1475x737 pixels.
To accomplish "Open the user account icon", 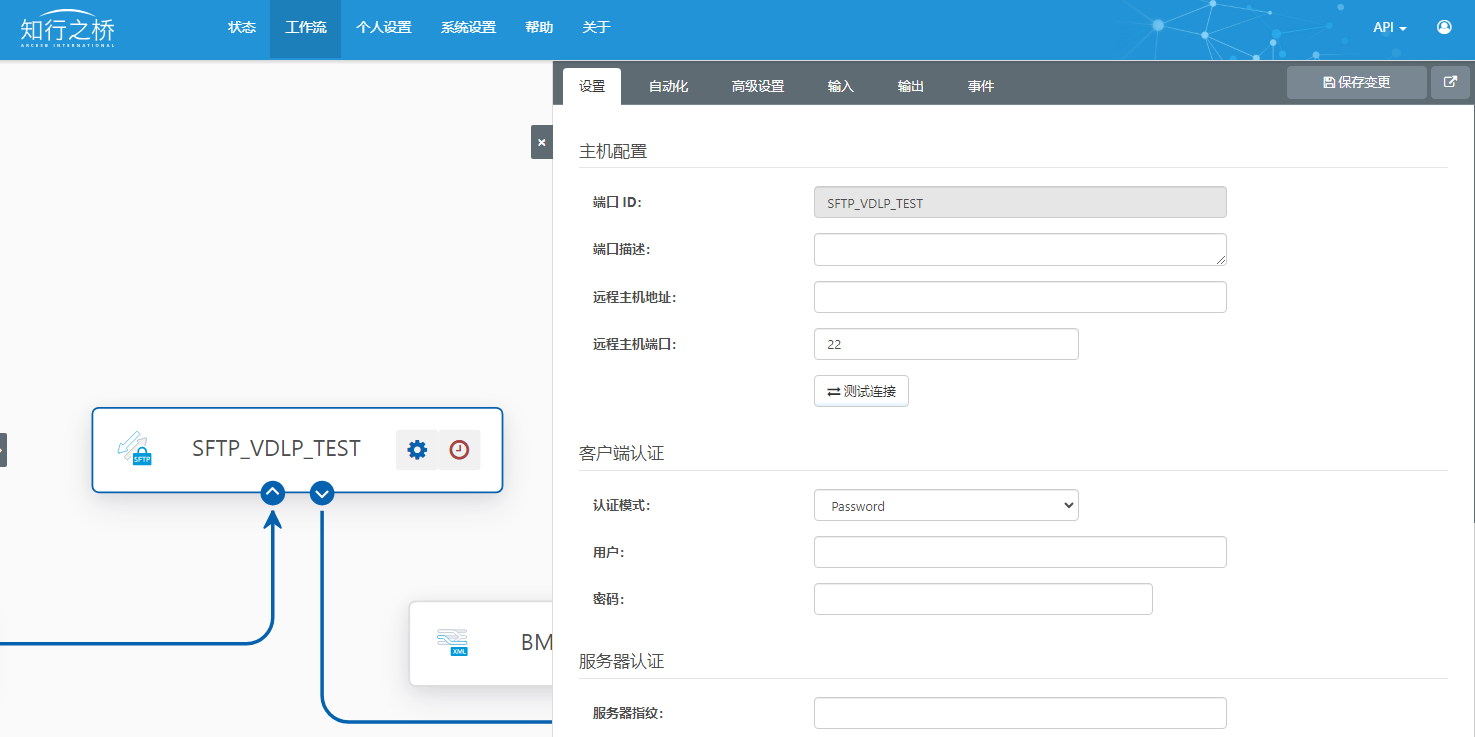I will [1444, 27].
